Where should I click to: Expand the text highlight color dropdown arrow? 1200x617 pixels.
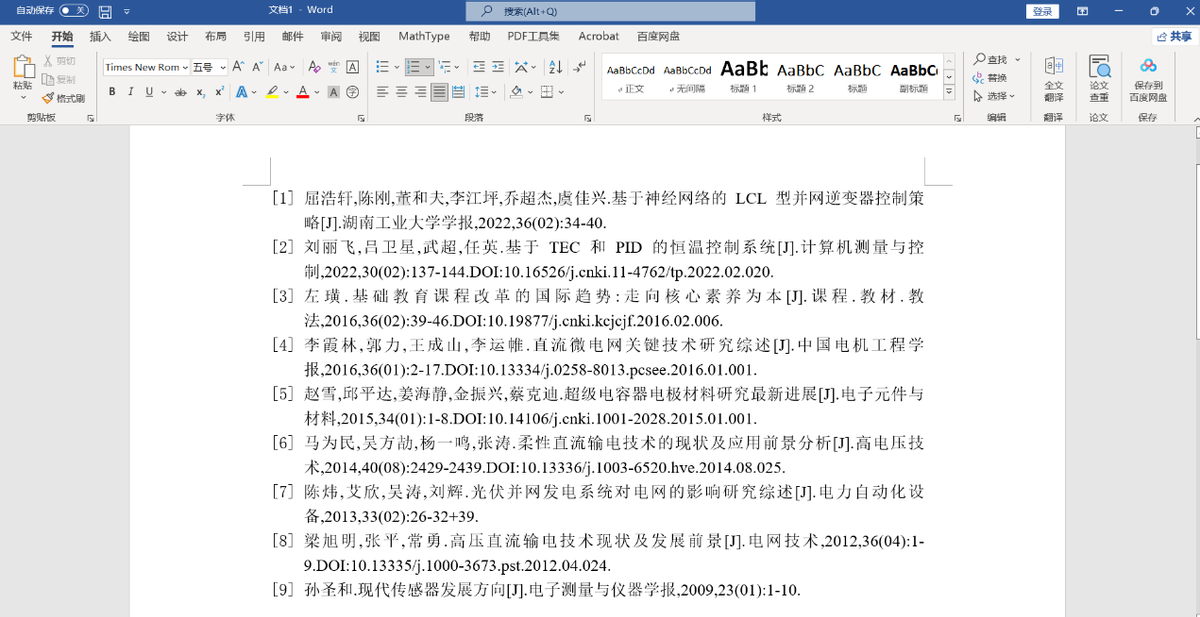pos(285,92)
